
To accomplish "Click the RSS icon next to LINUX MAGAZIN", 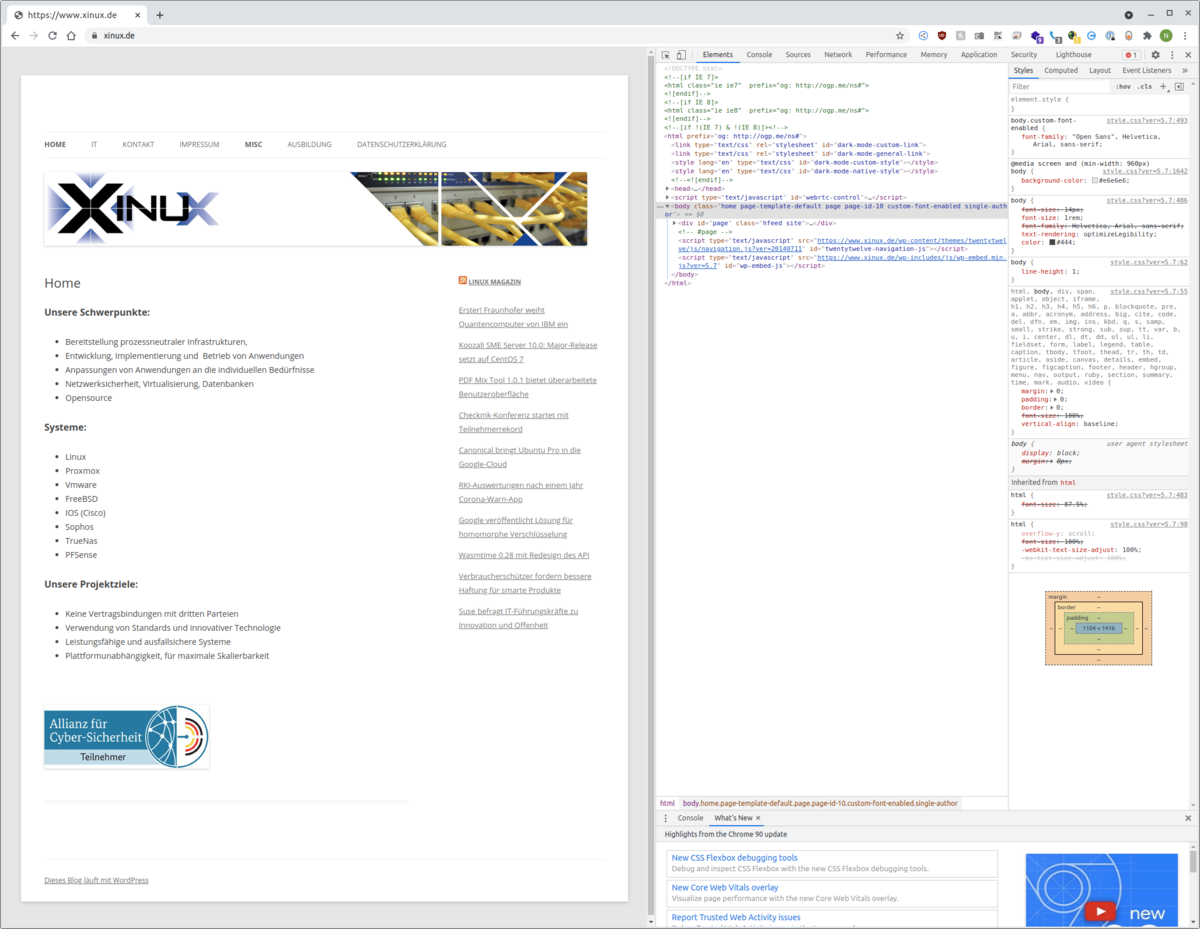I will 461,280.
